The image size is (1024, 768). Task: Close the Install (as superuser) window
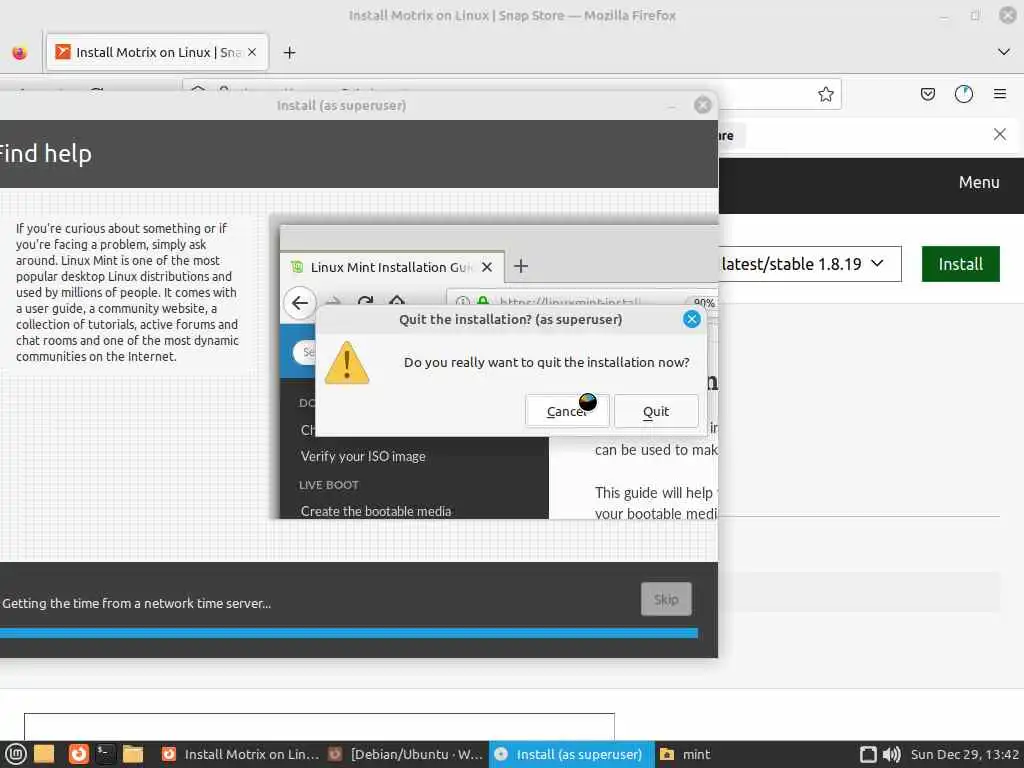(x=703, y=105)
